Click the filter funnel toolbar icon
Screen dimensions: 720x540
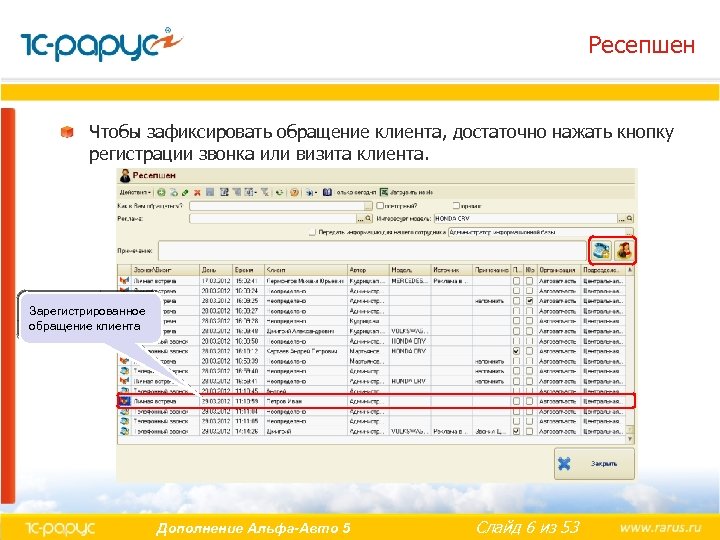(x=265, y=192)
